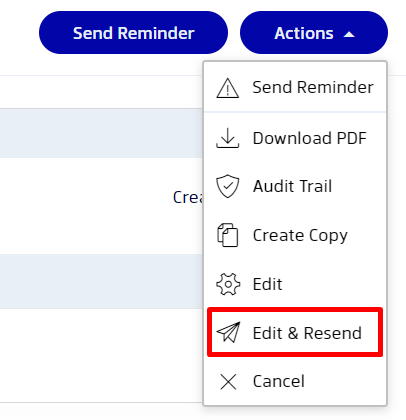Choose Cancel from the Actions menu
This screenshot has width=406, height=420.
(x=295, y=381)
